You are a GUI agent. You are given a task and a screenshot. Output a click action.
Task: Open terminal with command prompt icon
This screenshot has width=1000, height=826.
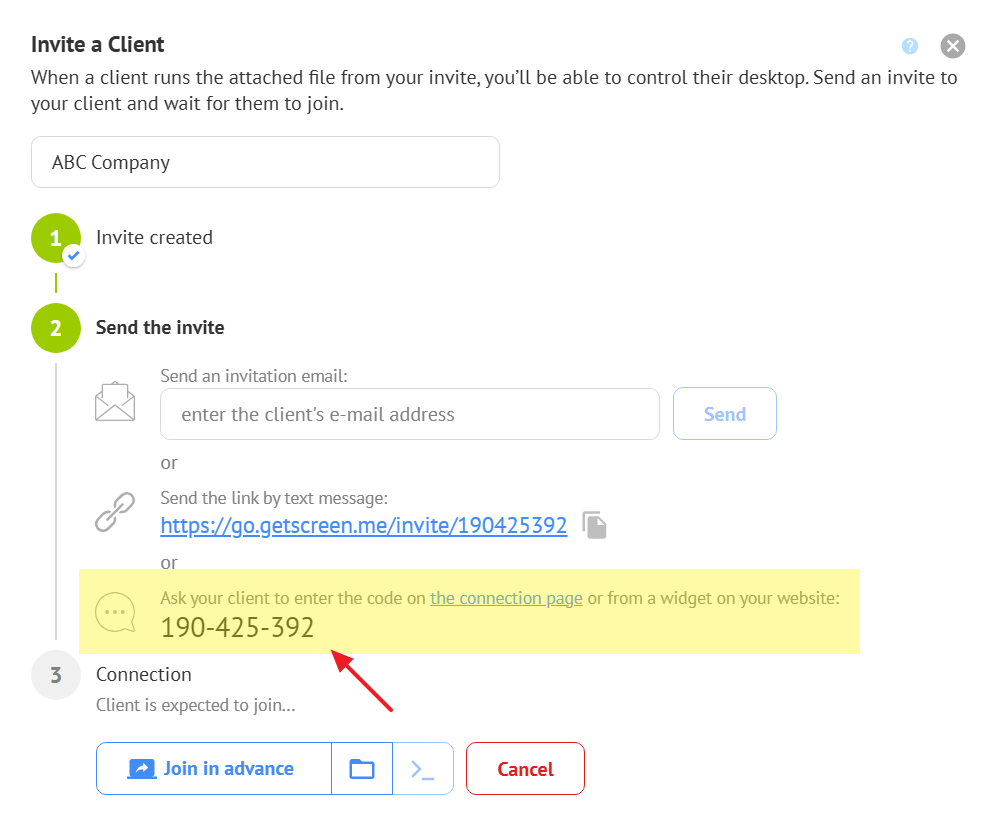[x=423, y=768]
